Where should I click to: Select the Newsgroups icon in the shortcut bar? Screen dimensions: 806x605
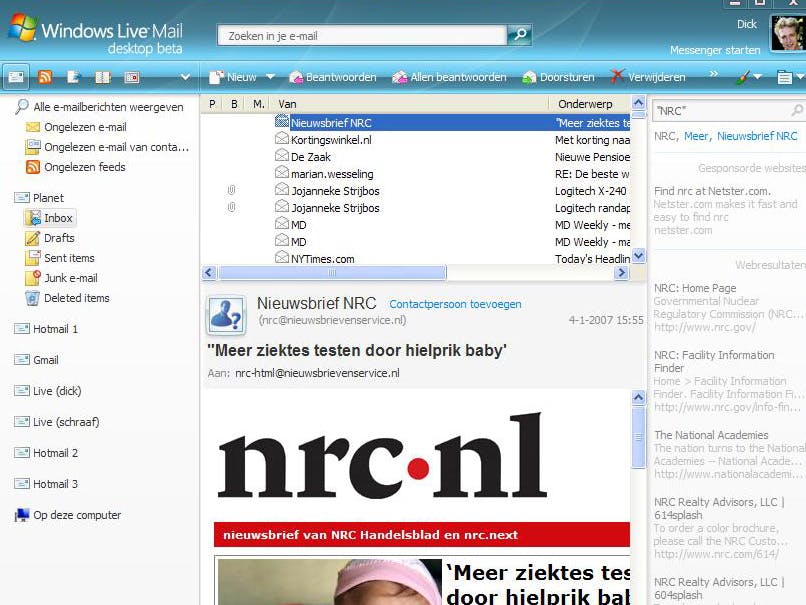coord(131,76)
